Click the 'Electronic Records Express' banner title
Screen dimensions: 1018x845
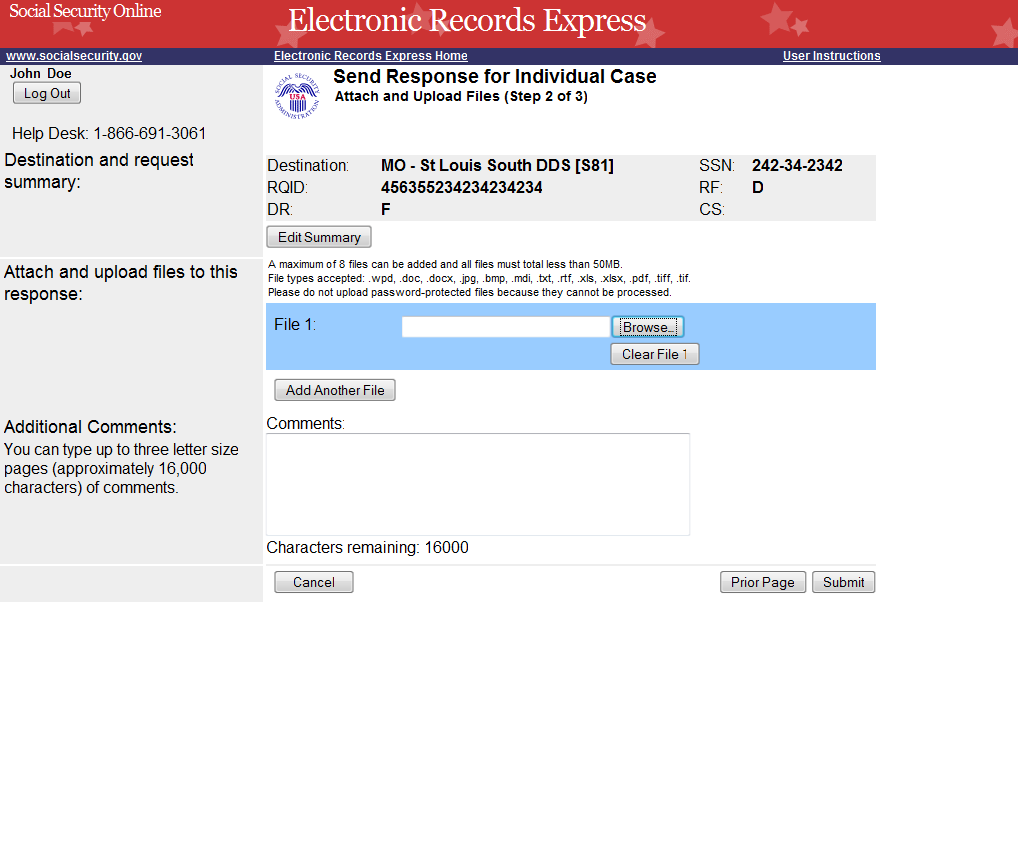467,21
